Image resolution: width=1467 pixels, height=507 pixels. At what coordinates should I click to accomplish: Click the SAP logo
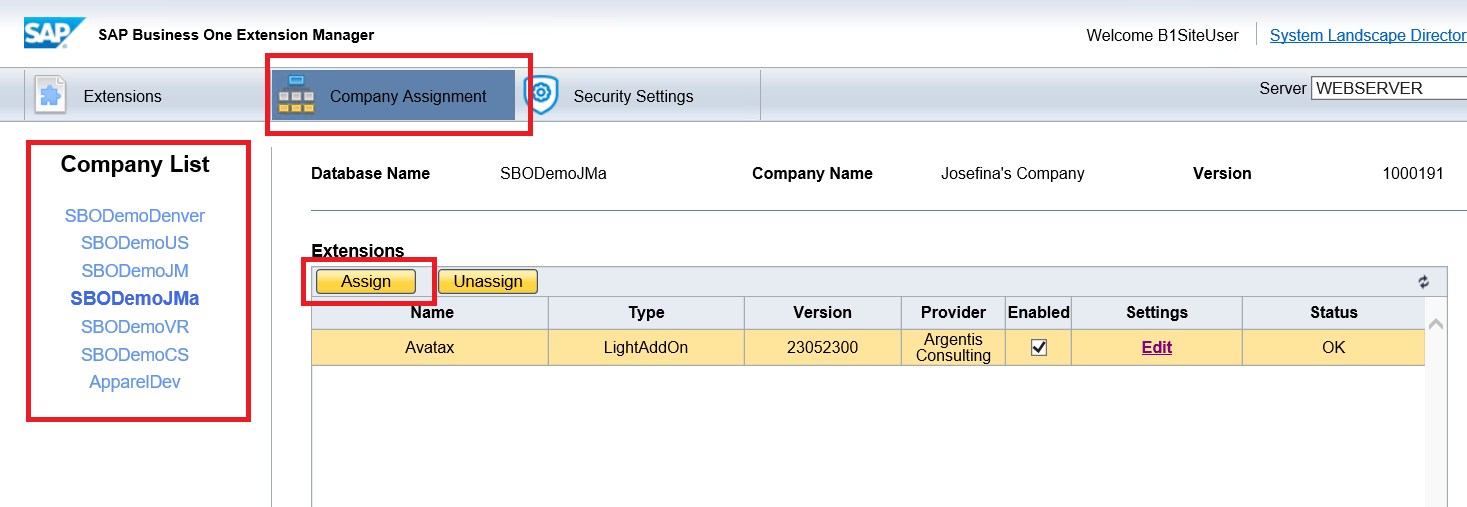54,33
